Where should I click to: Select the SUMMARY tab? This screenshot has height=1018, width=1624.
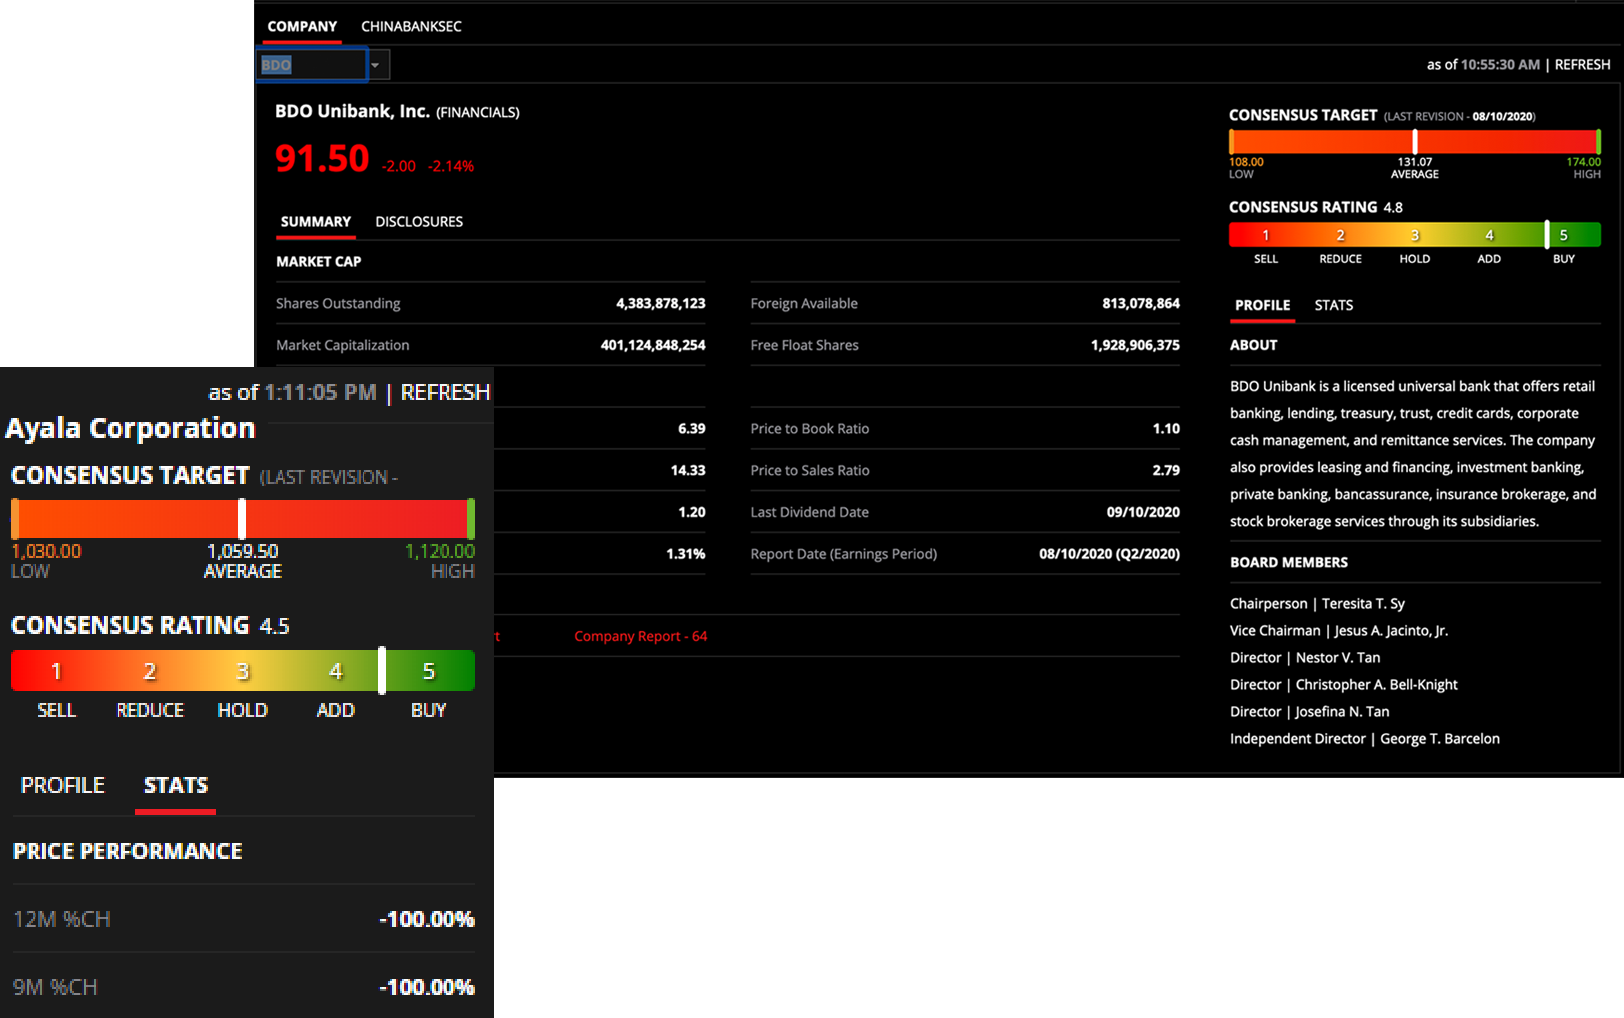click(x=316, y=222)
